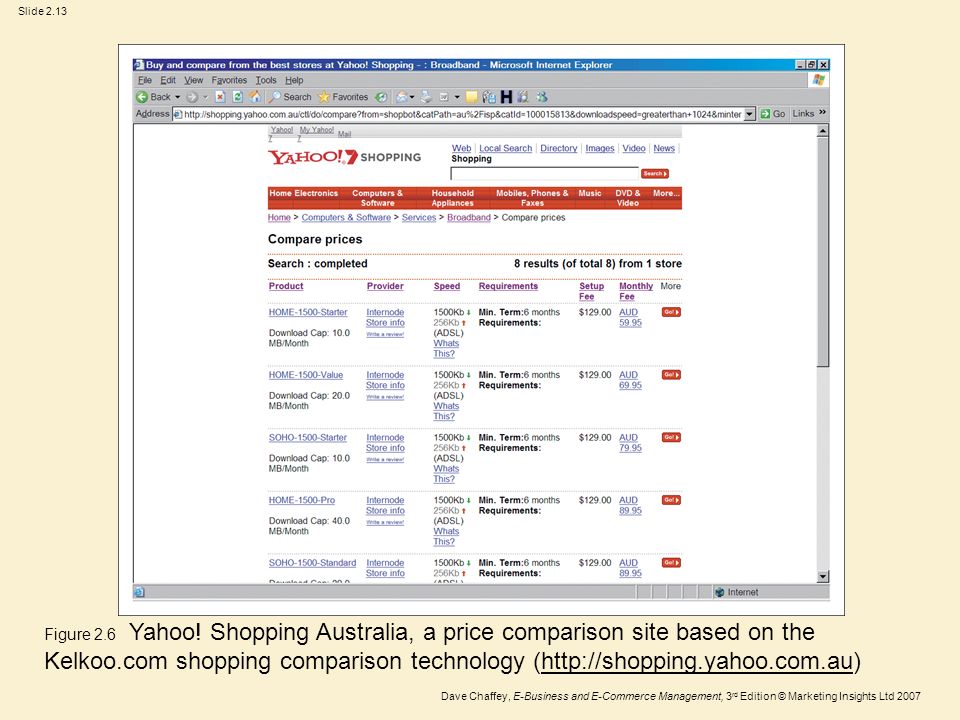Image resolution: width=960 pixels, height=720 pixels.
Task: Click More... in the red category bar
Action: click(x=666, y=193)
